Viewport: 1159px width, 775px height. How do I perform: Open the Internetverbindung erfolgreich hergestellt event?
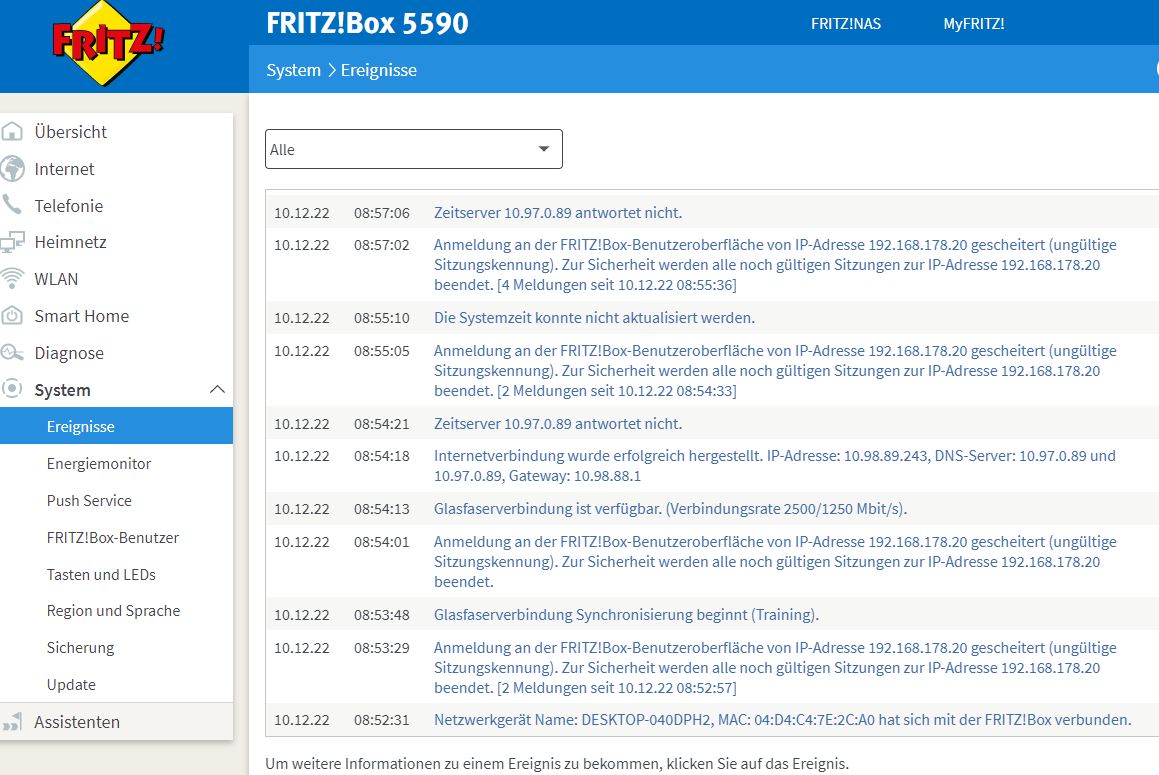pyautogui.click(x=775, y=466)
